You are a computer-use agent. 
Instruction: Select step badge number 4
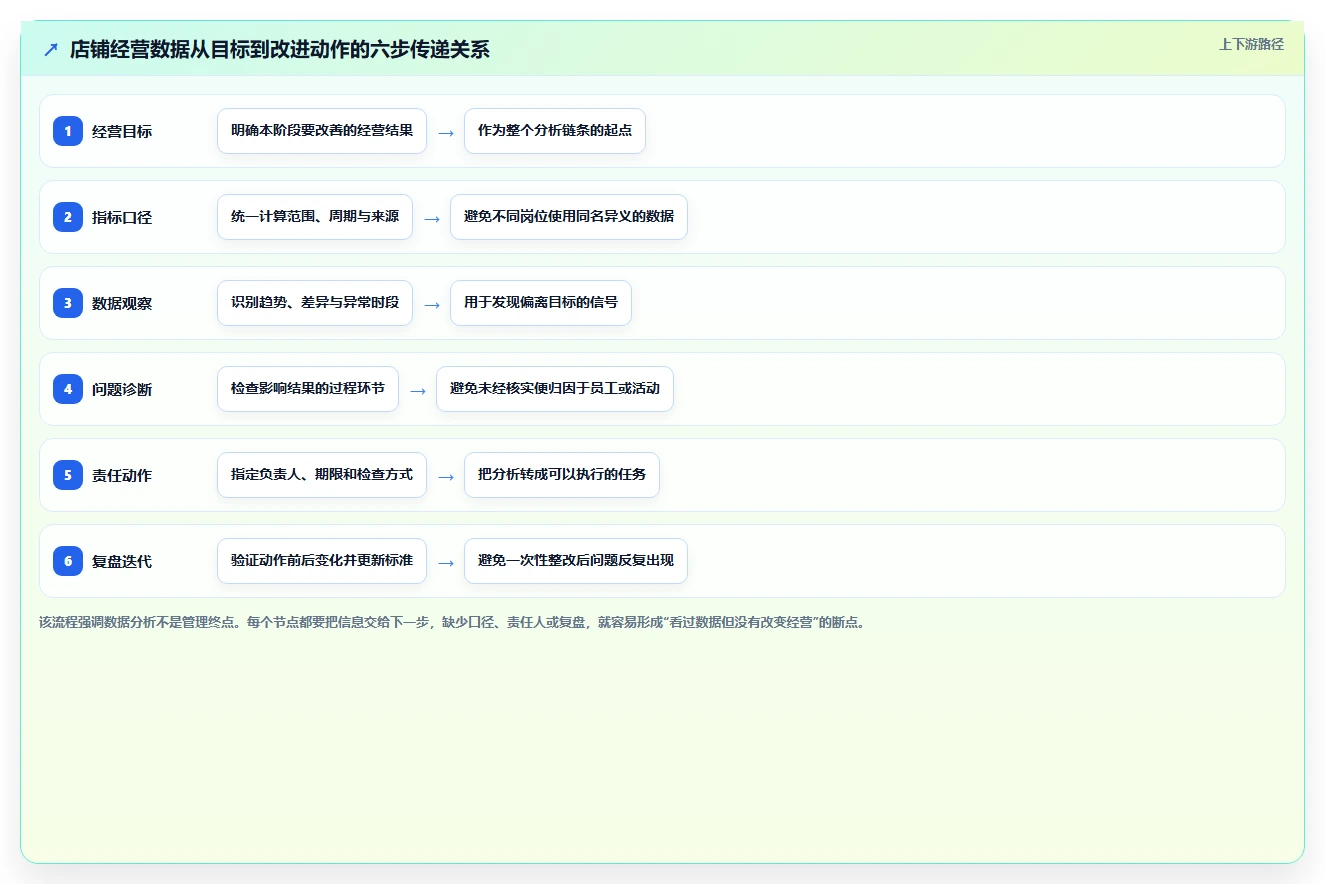(x=68, y=389)
